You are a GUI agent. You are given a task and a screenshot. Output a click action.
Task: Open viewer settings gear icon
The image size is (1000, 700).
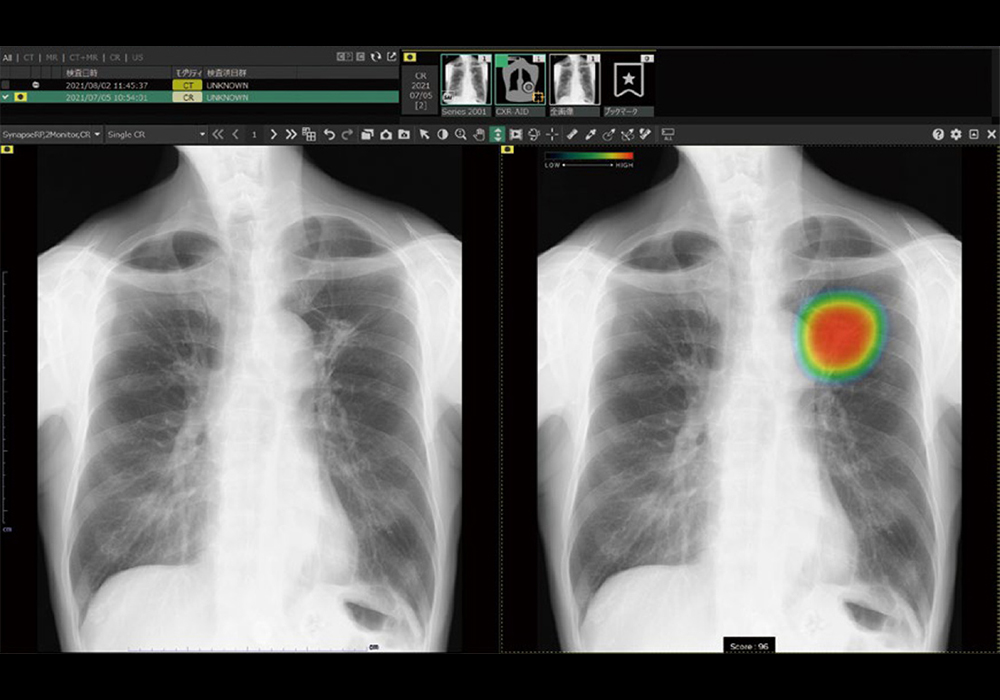tap(956, 134)
